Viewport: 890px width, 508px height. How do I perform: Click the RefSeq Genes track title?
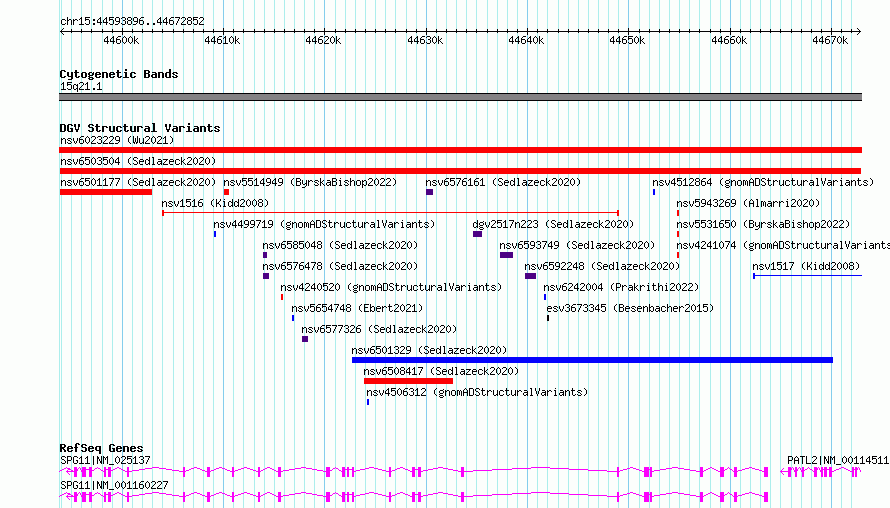101,448
